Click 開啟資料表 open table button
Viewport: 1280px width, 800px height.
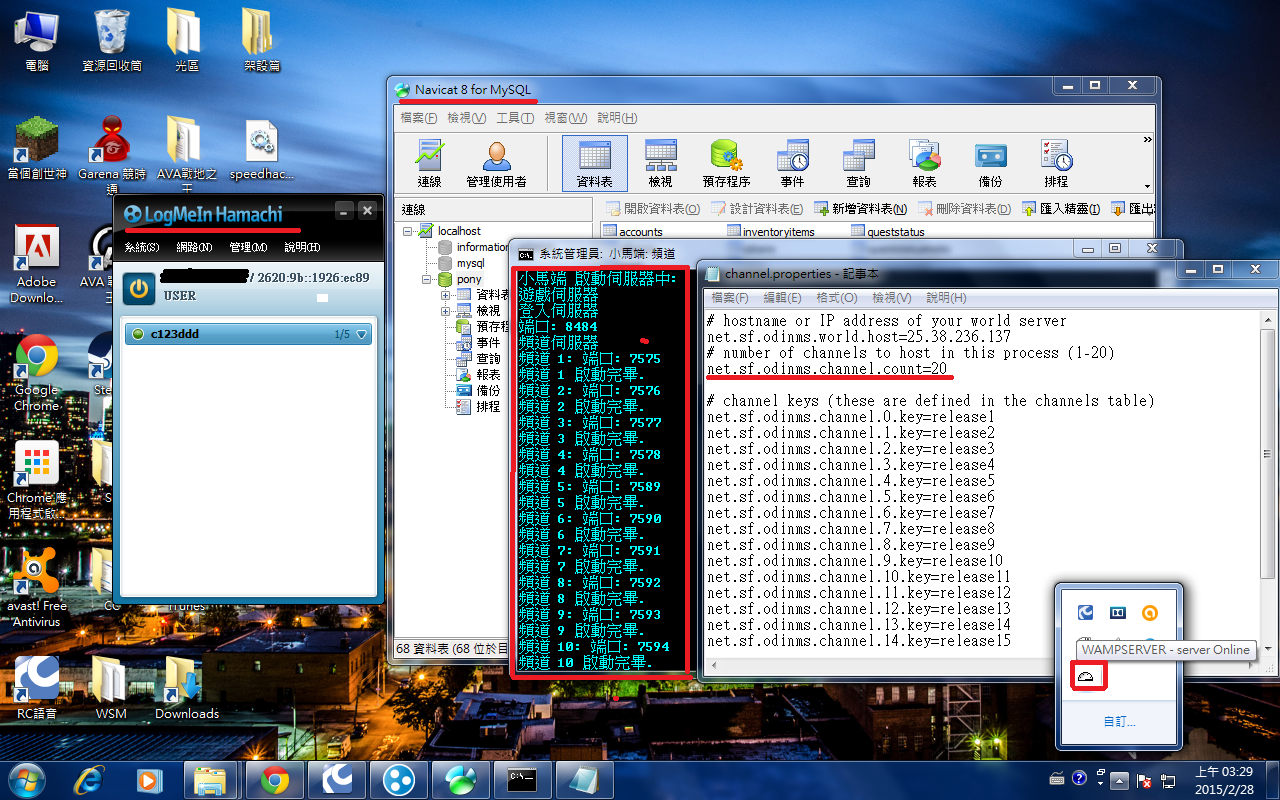653,209
